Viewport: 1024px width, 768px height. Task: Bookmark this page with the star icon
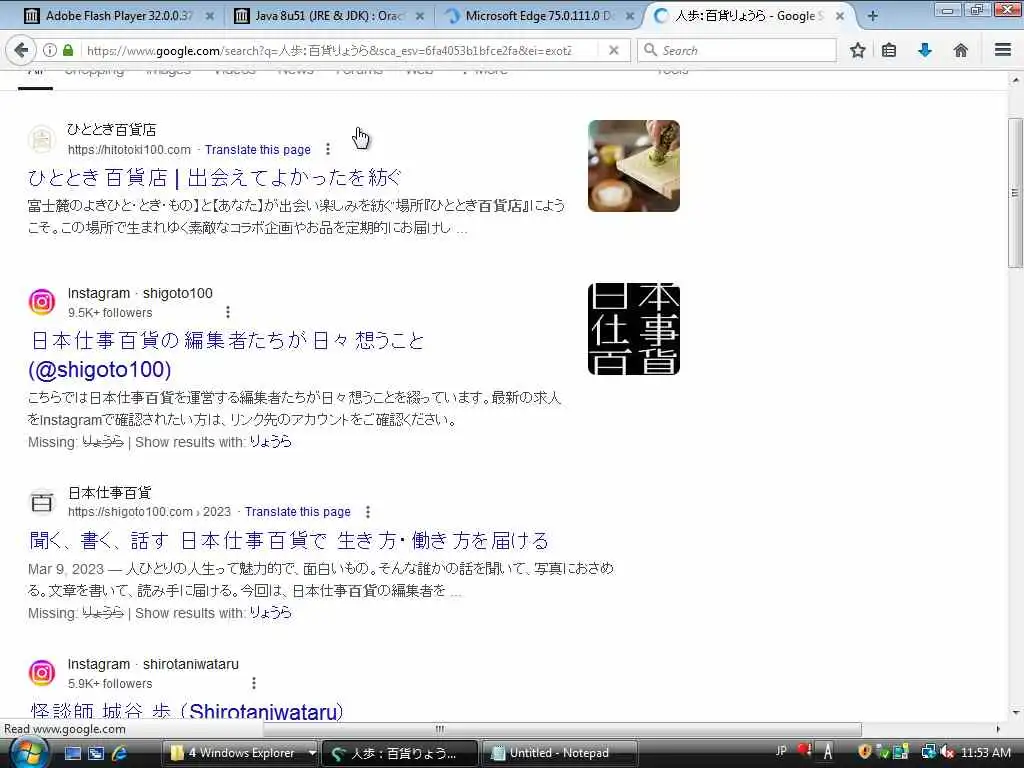[x=857, y=50]
